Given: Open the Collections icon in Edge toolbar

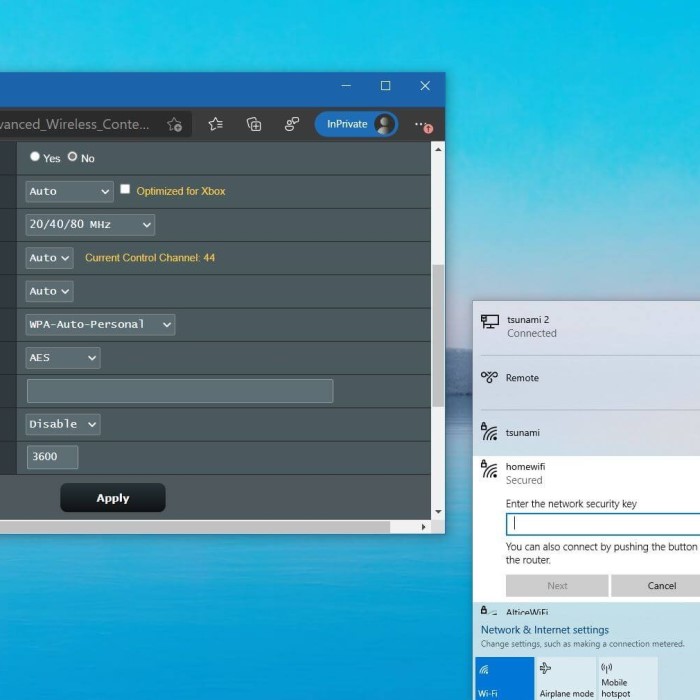Looking at the screenshot, I should [254, 124].
